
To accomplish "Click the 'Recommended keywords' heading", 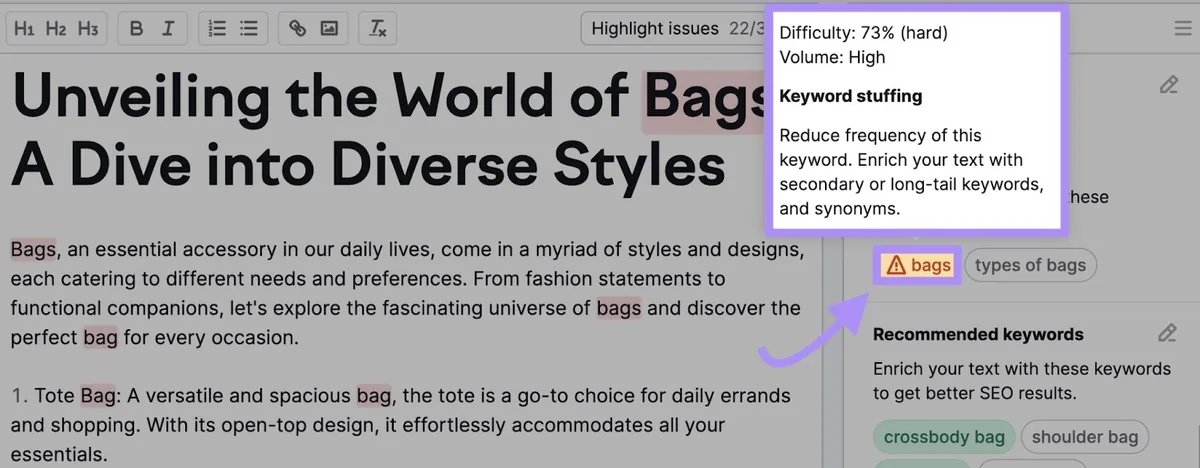I will pos(978,334).
